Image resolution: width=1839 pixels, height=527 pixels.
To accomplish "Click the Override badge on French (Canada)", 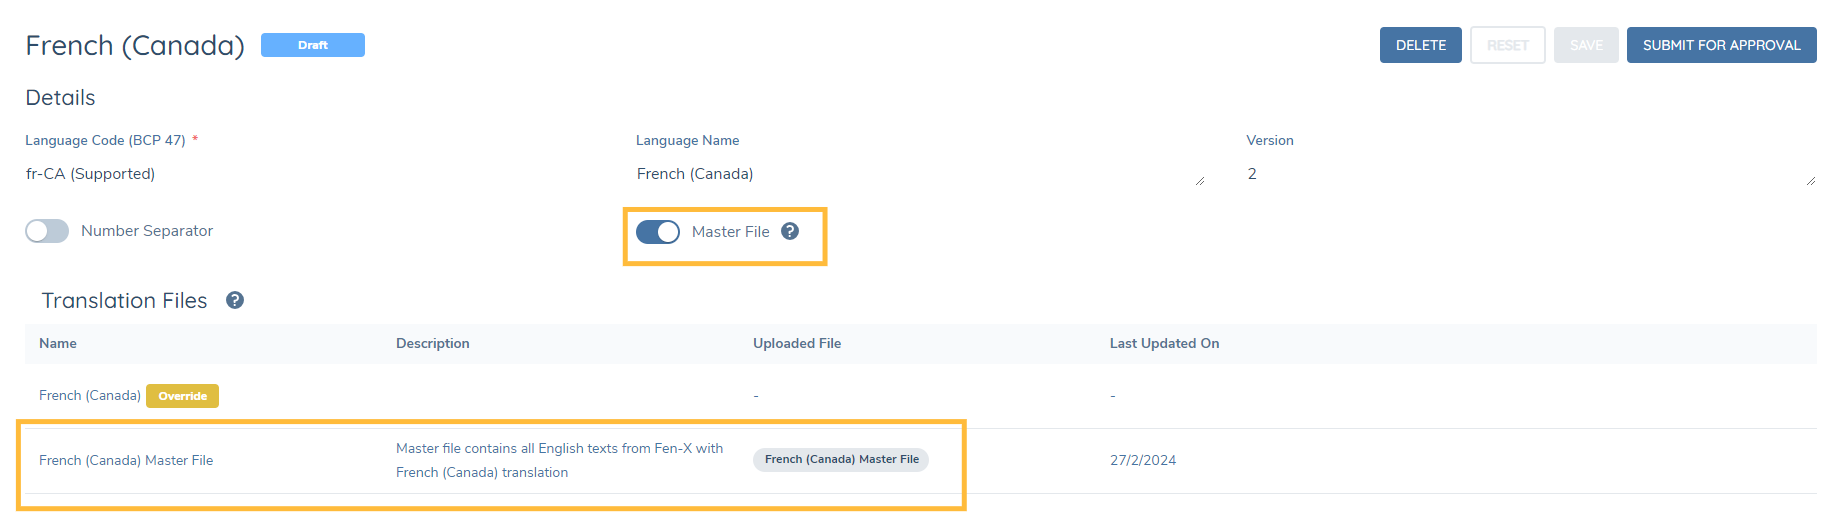I will 182,396.
